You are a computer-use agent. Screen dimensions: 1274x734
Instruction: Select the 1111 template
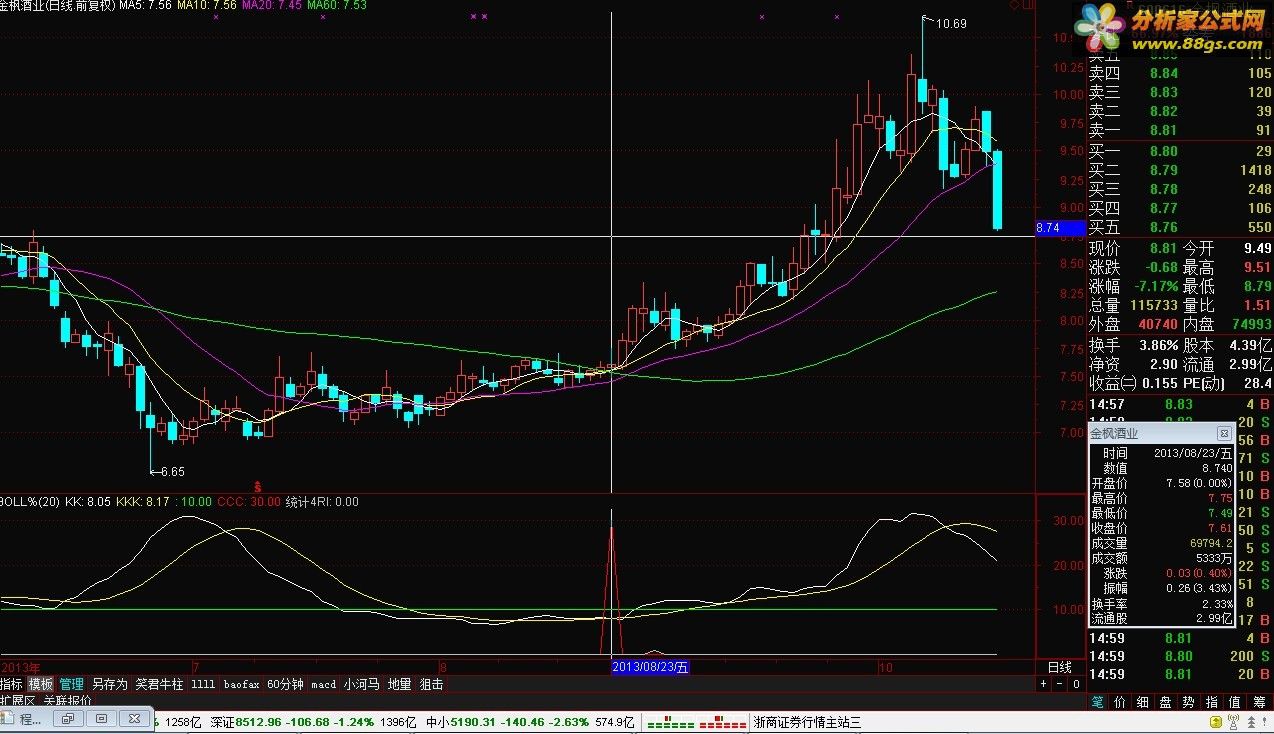[x=203, y=684]
